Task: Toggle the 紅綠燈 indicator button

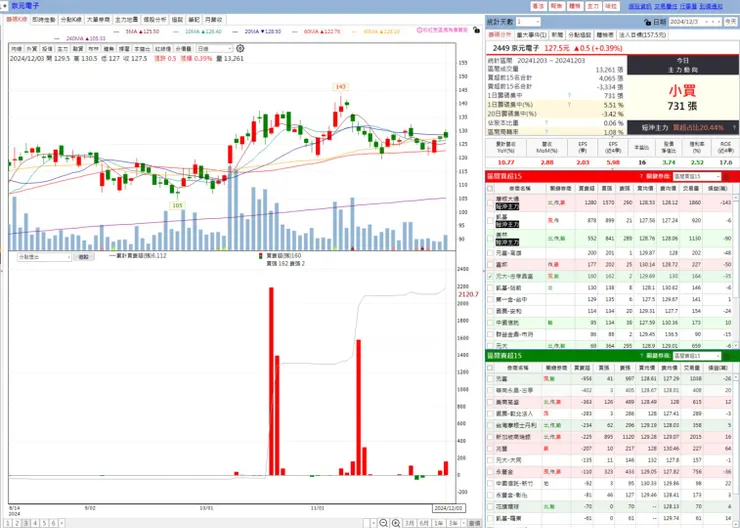Action: pos(162,49)
